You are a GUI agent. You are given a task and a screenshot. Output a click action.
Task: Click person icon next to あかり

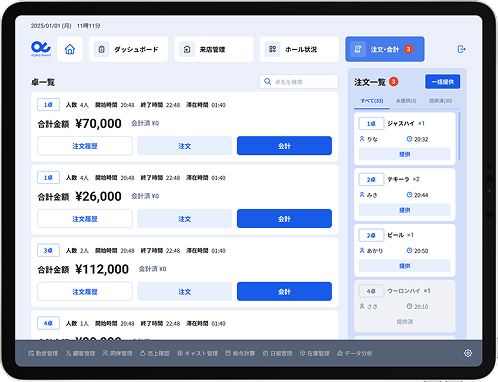[362, 250]
